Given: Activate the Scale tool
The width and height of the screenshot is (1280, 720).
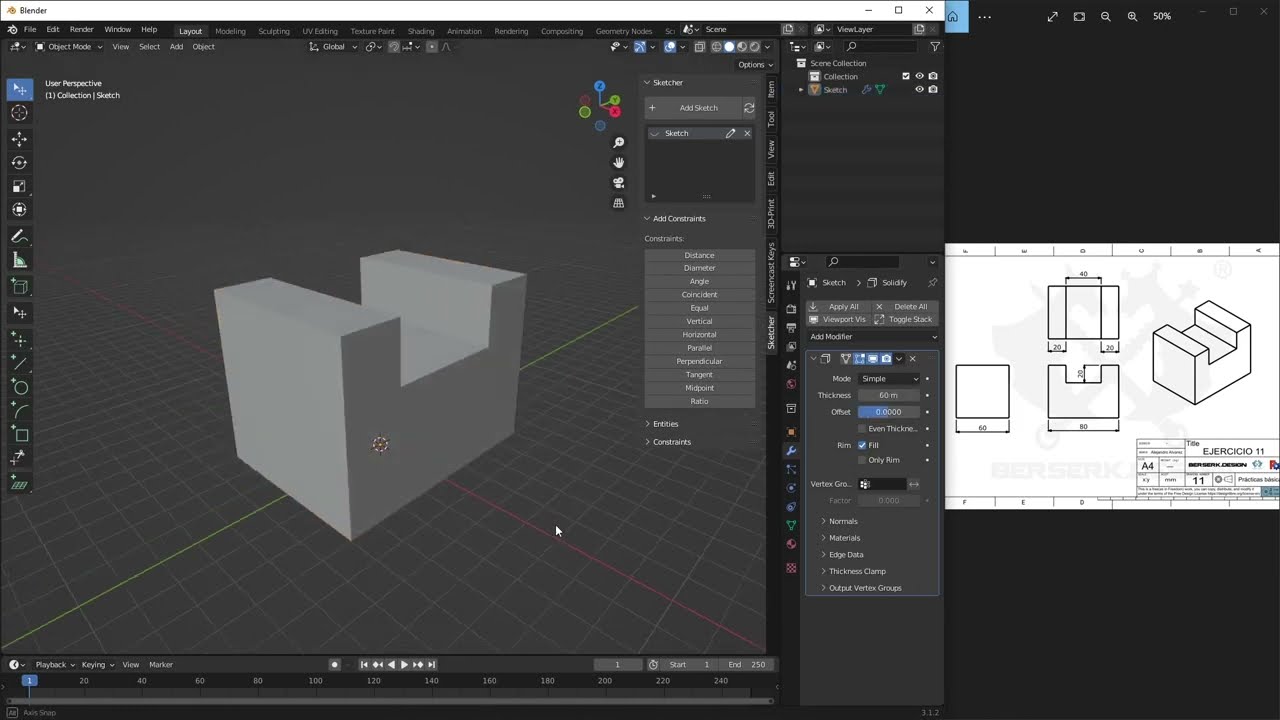Looking at the screenshot, I should pos(19,186).
